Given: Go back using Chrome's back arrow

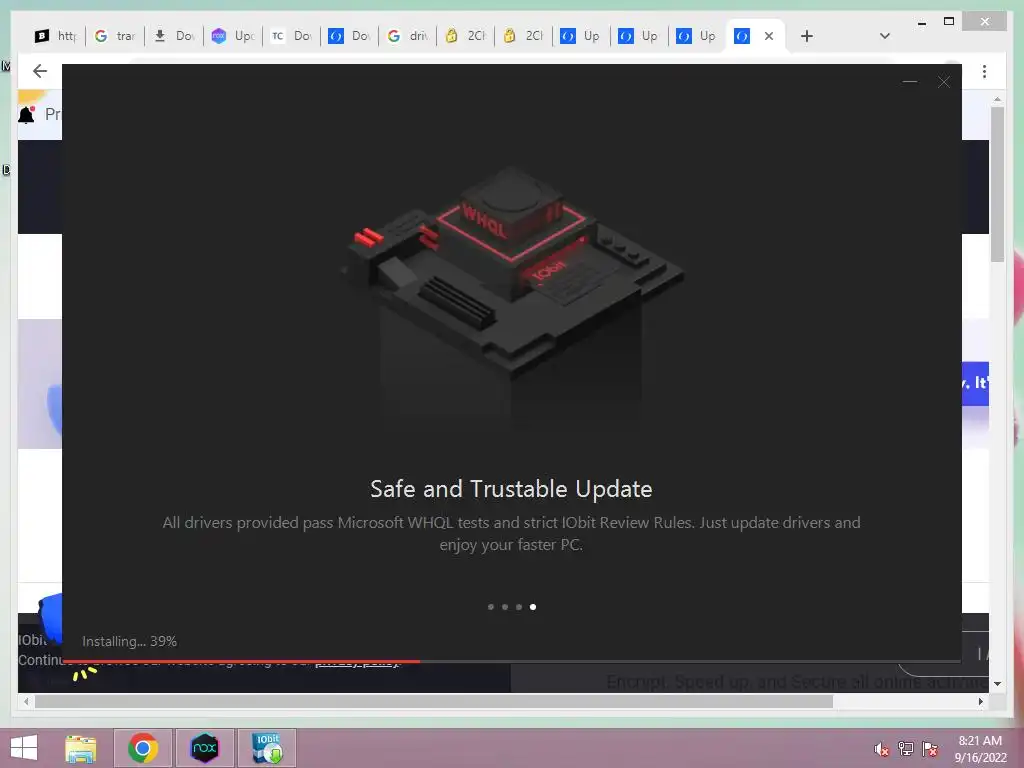Looking at the screenshot, I should pyautogui.click(x=40, y=71).
